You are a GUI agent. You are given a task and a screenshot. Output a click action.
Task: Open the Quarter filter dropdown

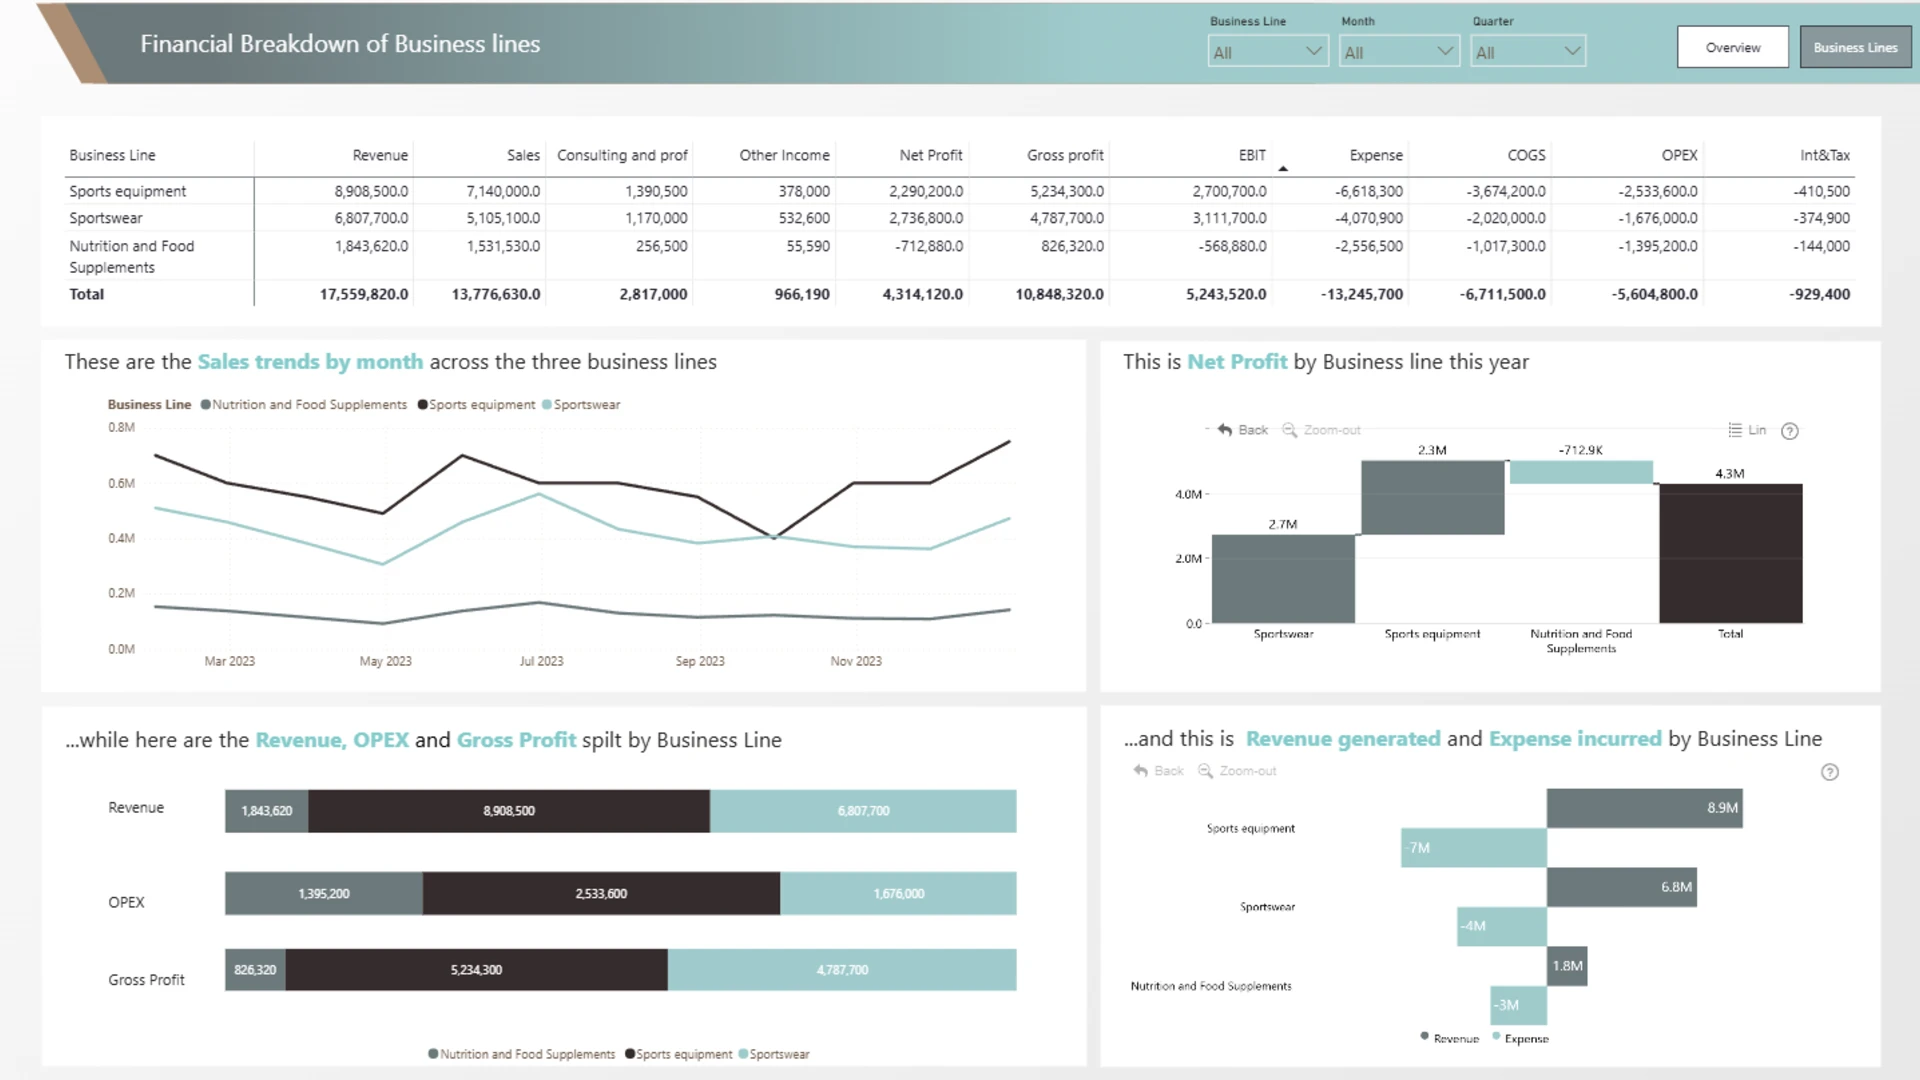(x=1528, y=52)
